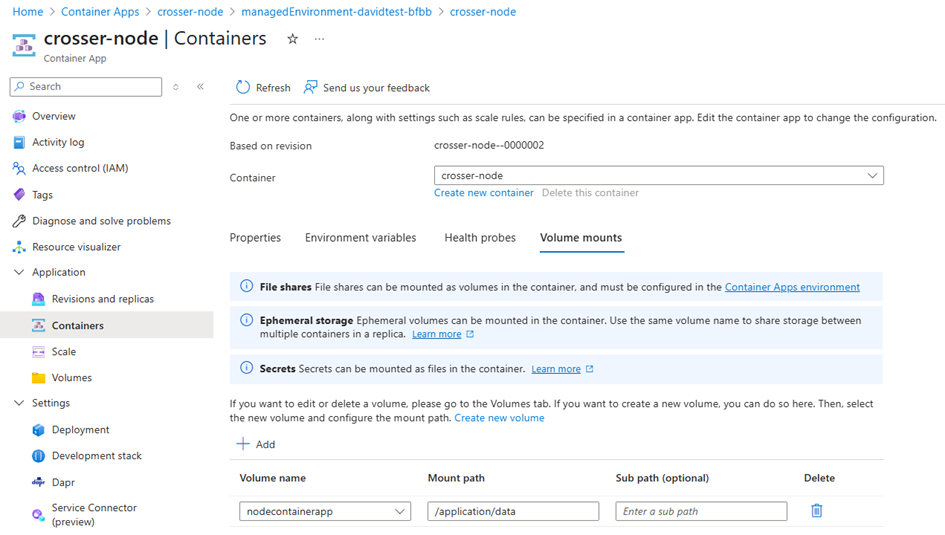Switch to the Environment variables tab
Image resolution: width=945 pixels, height=535 pixels.
click(x=360, y=237)
